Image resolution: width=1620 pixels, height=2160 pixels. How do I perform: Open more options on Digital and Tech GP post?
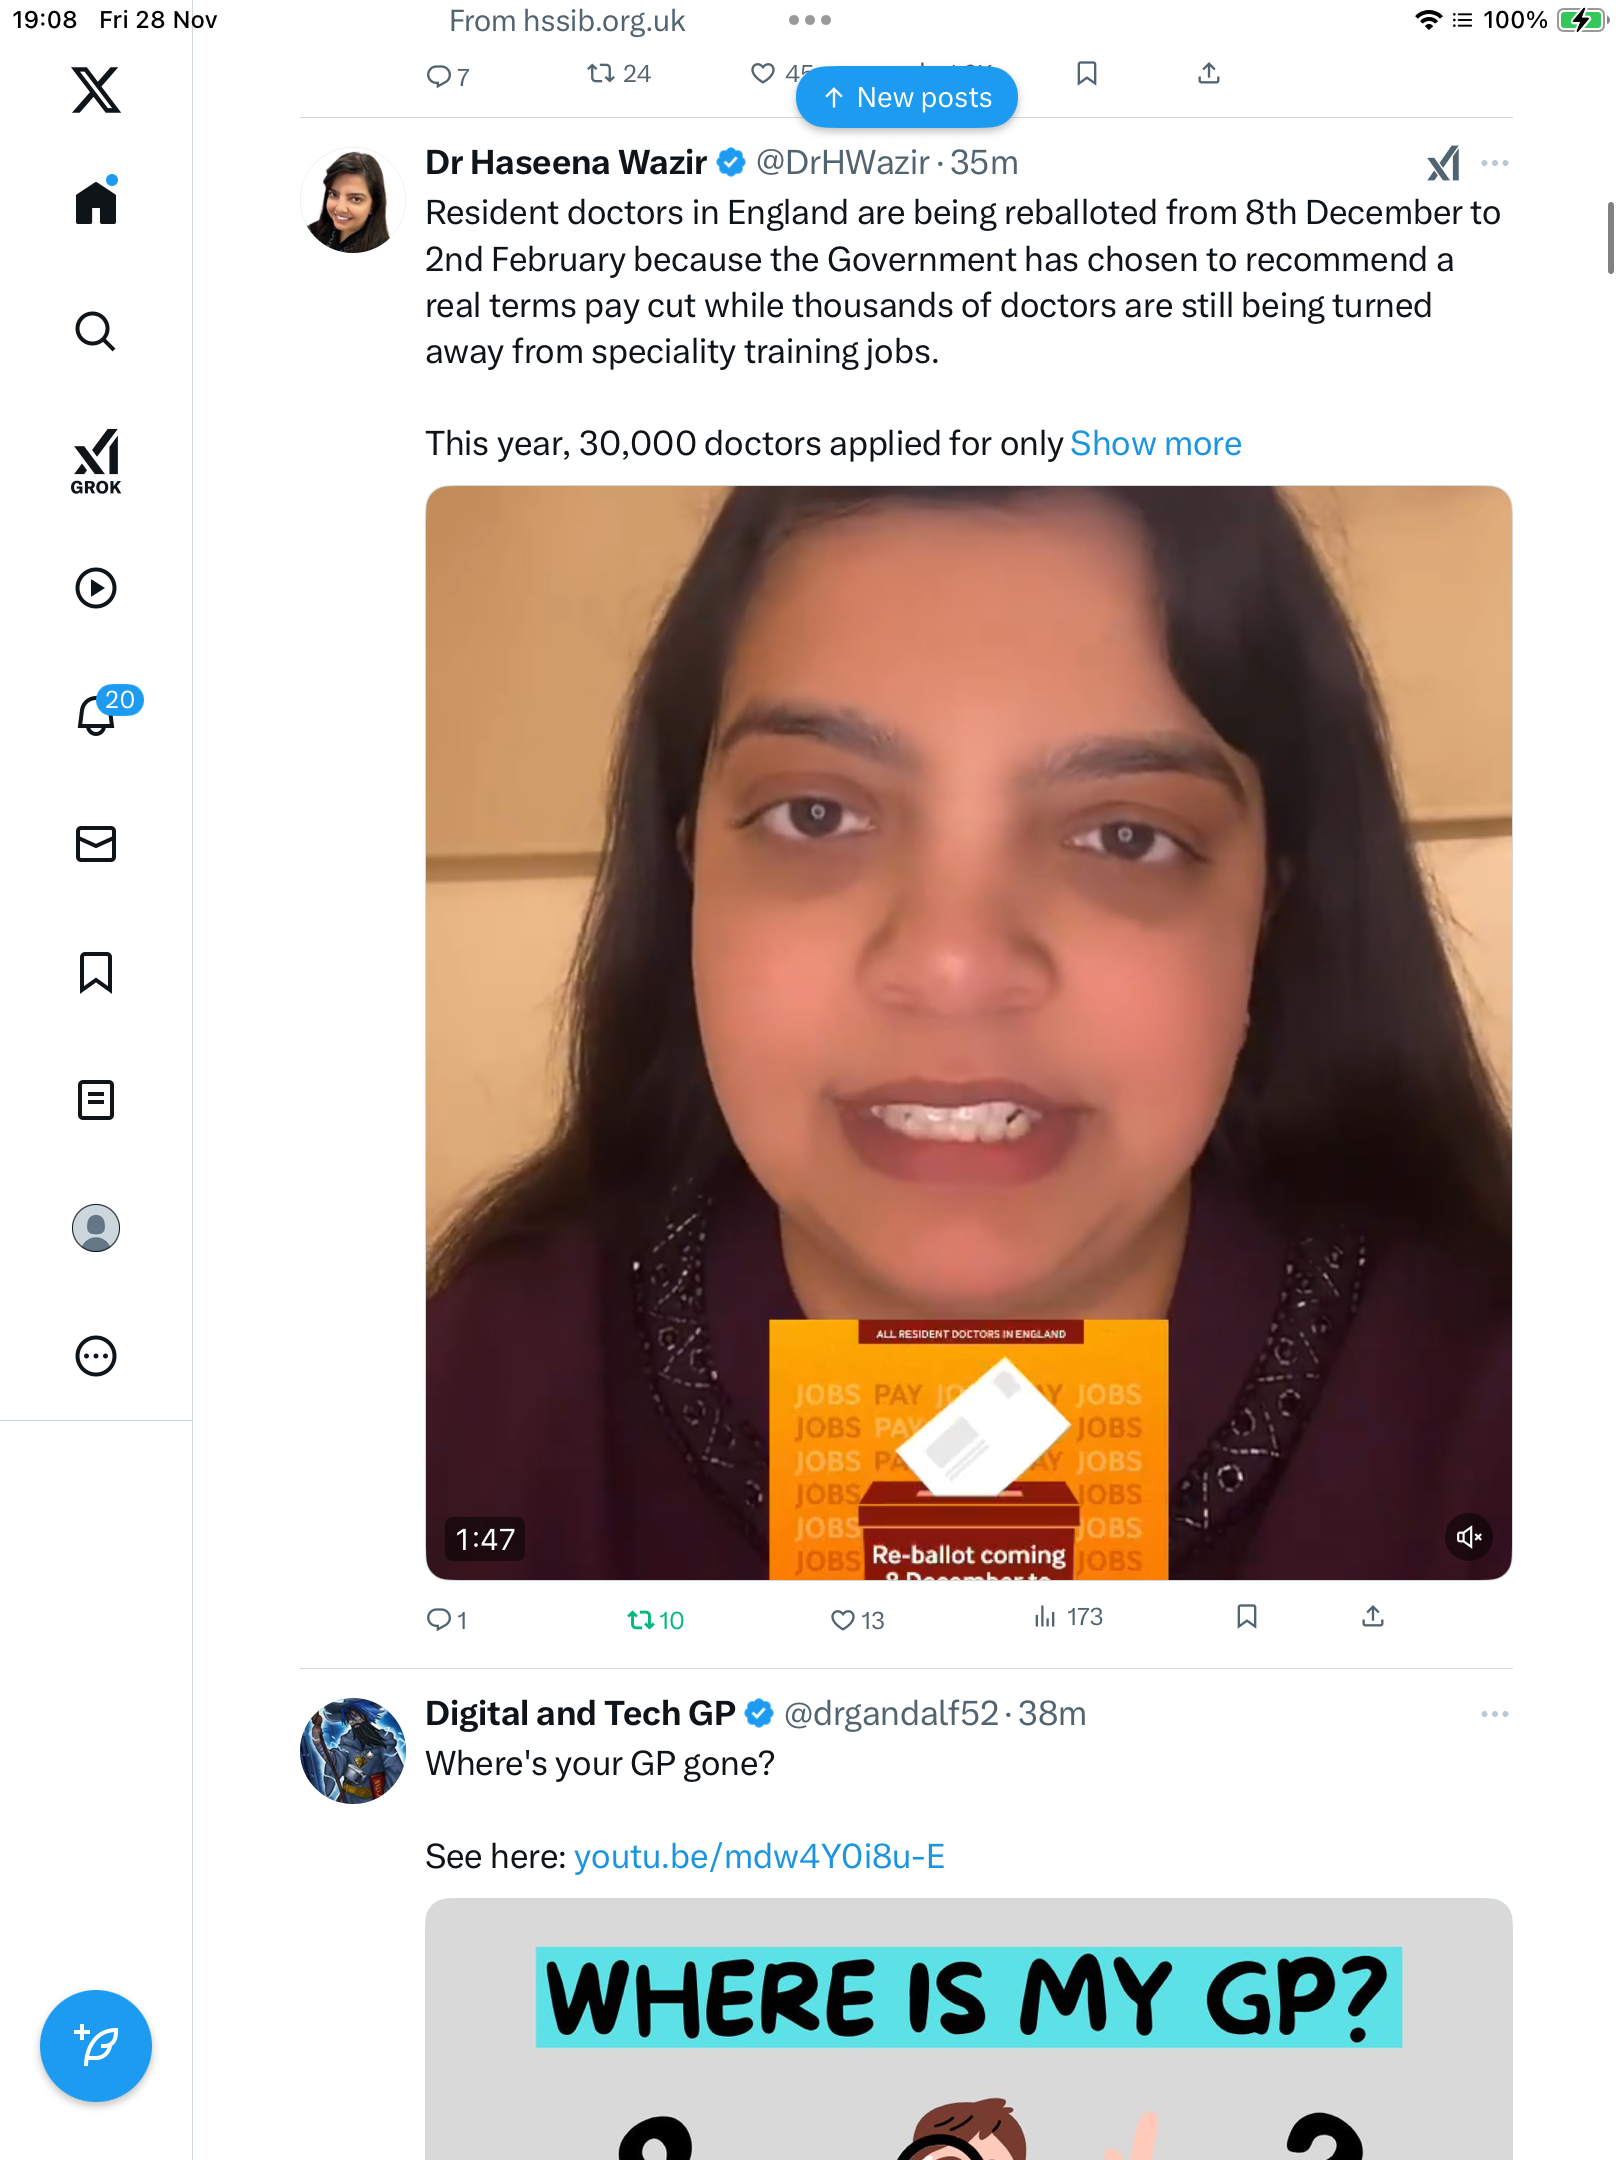1495,1714
